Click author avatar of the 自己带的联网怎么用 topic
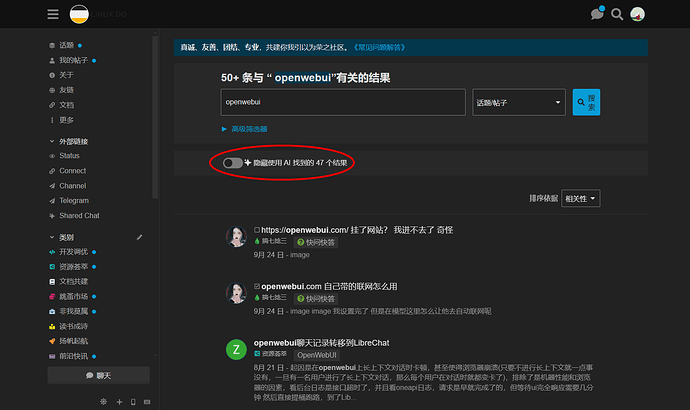The width and height of the screenshot is (690, 410). coord(236,293)
